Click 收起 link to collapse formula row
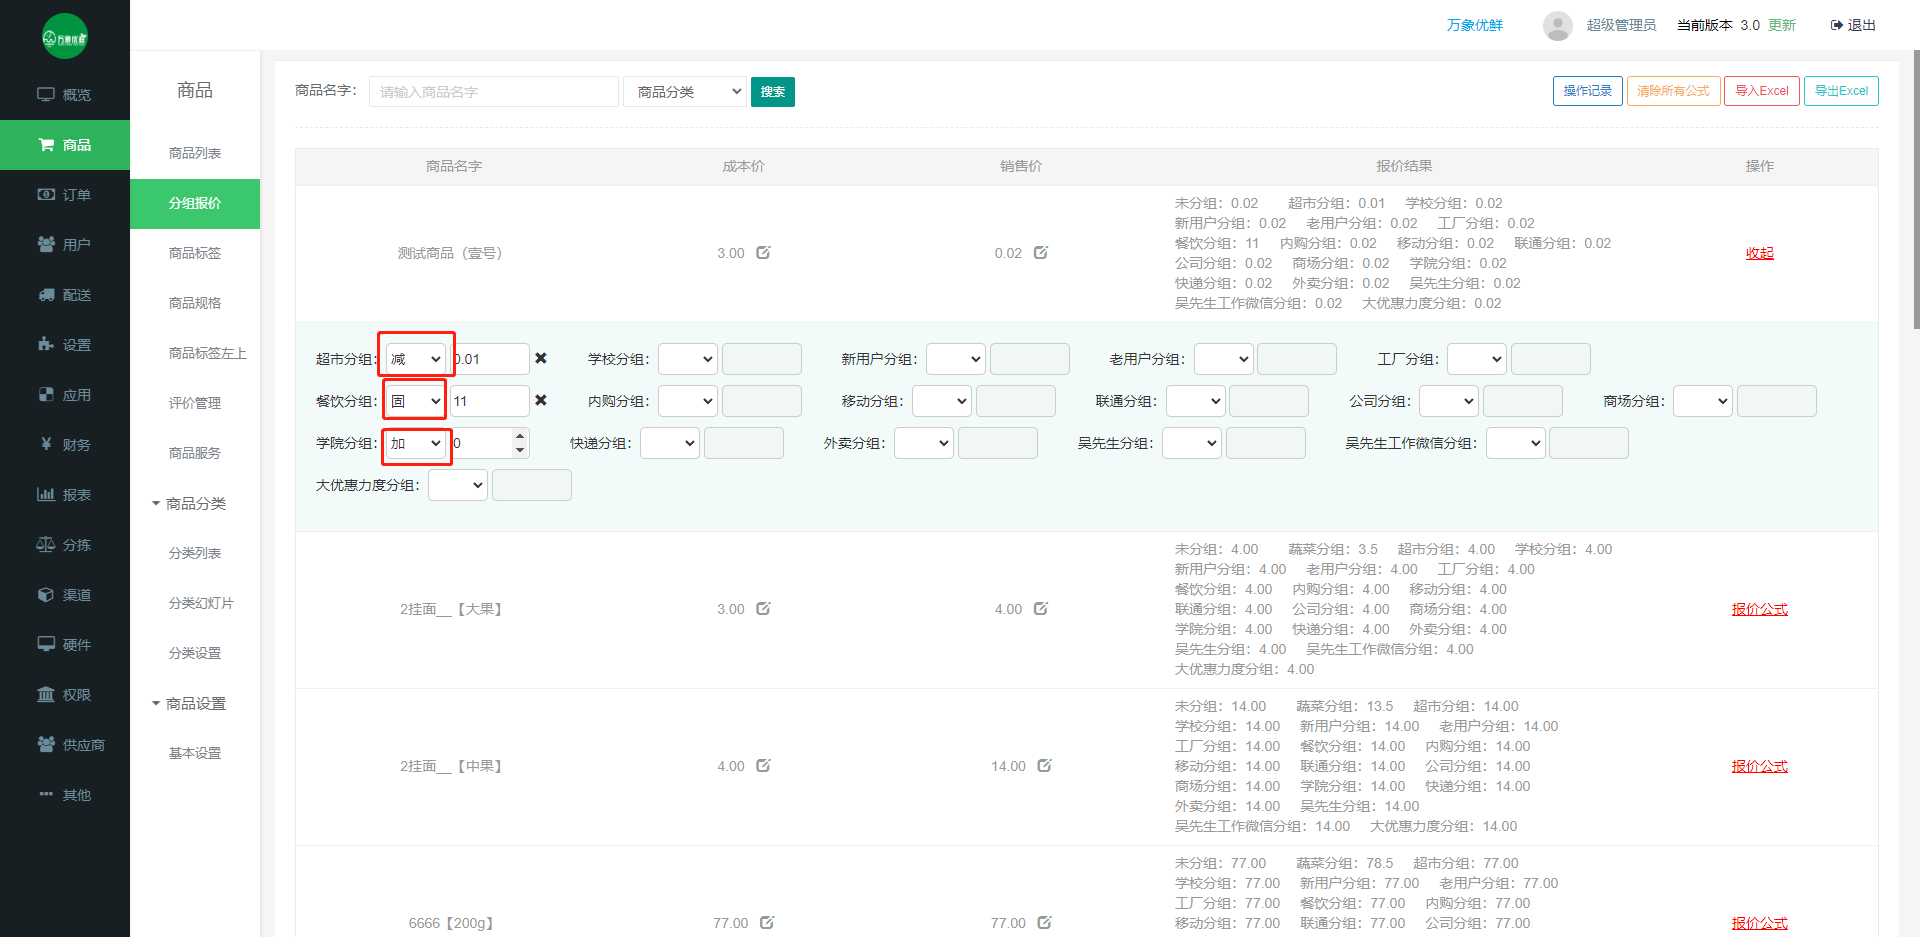Viewport: 1920px width, 937px height. (1759, 253)
